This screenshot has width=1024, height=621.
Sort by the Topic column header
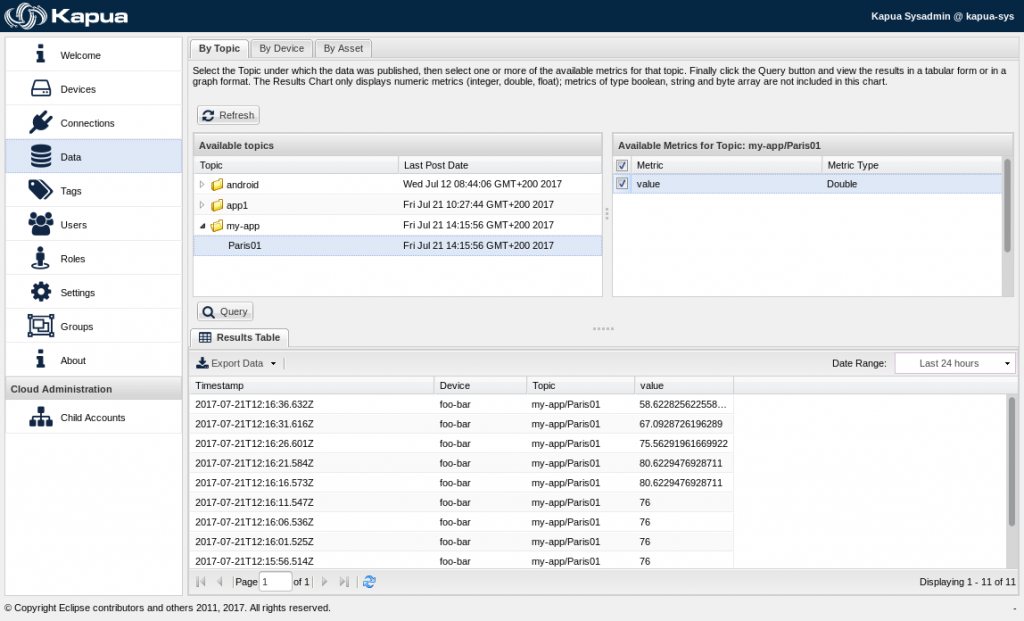point(296,165)
